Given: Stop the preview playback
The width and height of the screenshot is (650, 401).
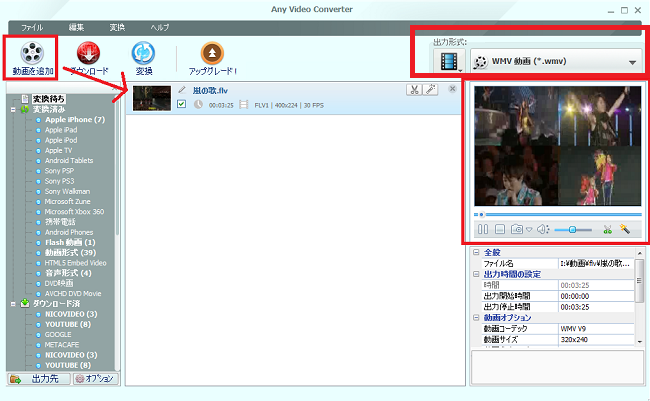Looking at the screenshot, I should (x=500, y=229).
